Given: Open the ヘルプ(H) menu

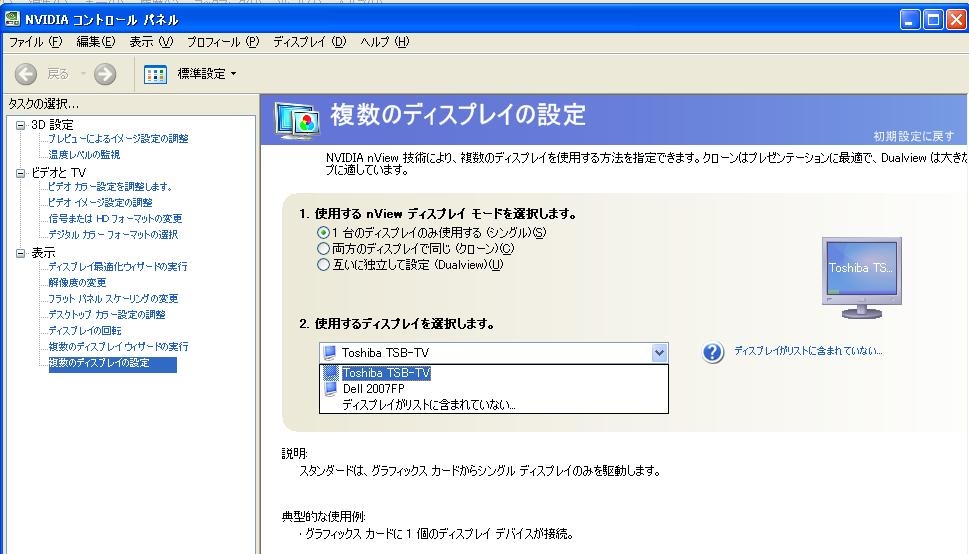Looking at the screenshot, I should point(384,42).
